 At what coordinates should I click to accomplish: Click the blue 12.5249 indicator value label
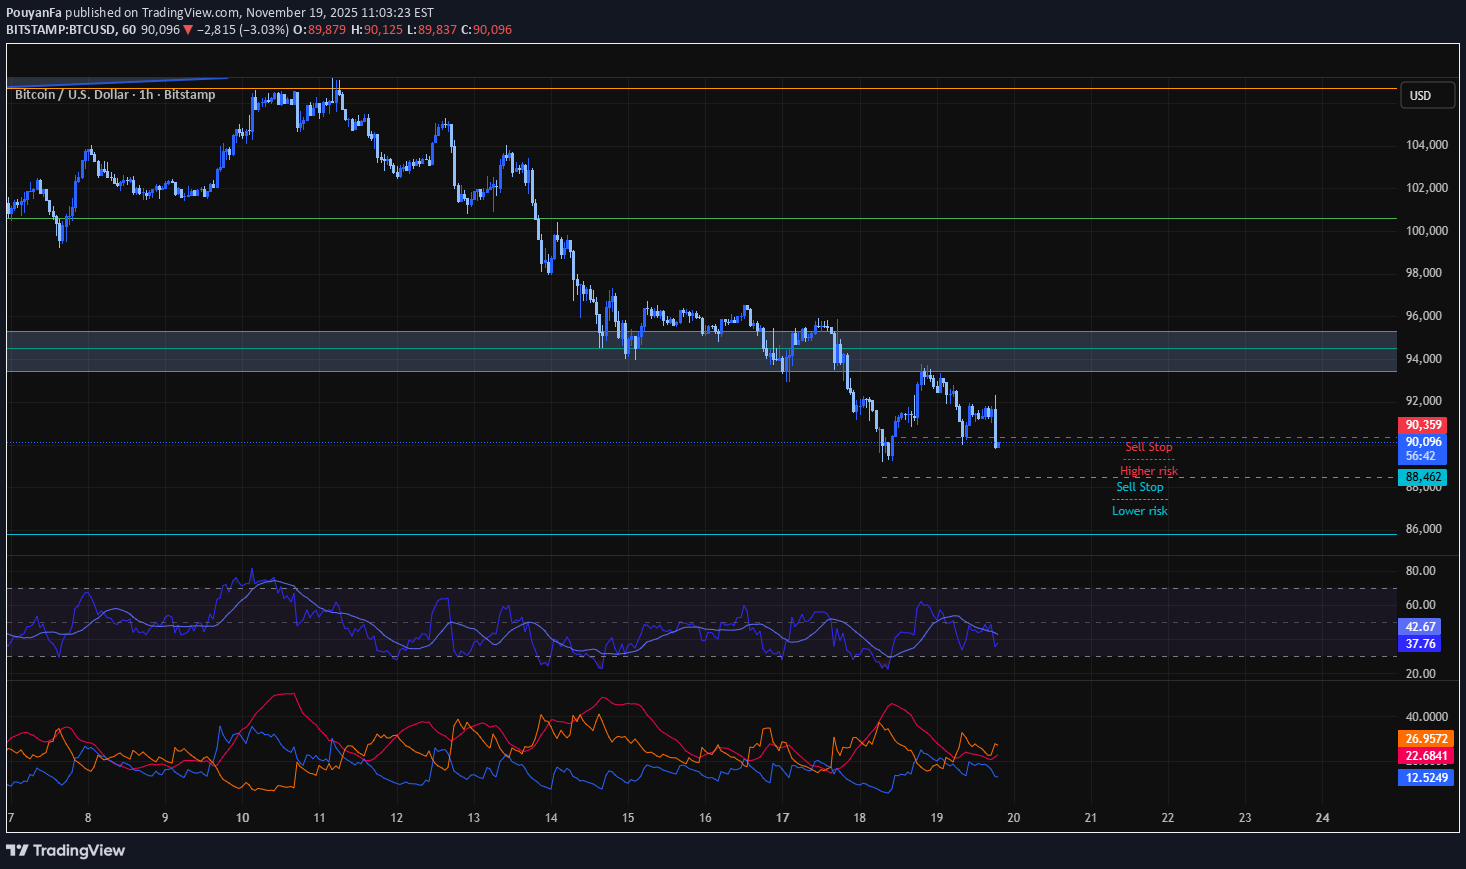pos(1421,777)
